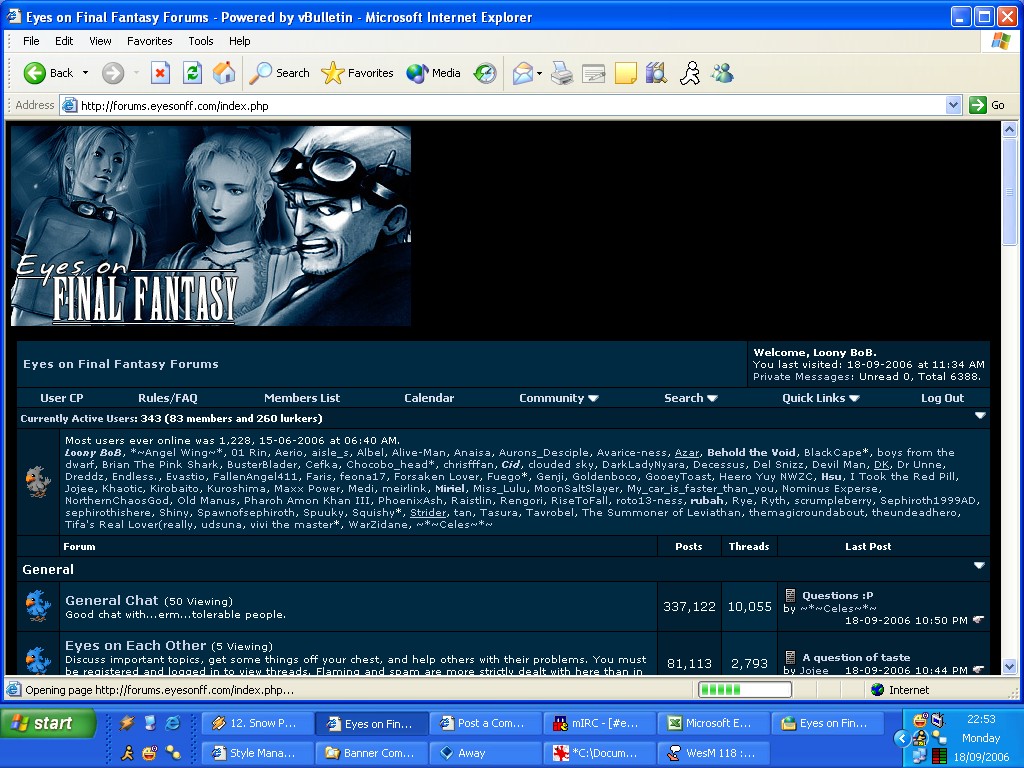This screenshot has width=1024, height=768.
Task: Open the address bar dropdown arrow
Action: pos(953,105)
